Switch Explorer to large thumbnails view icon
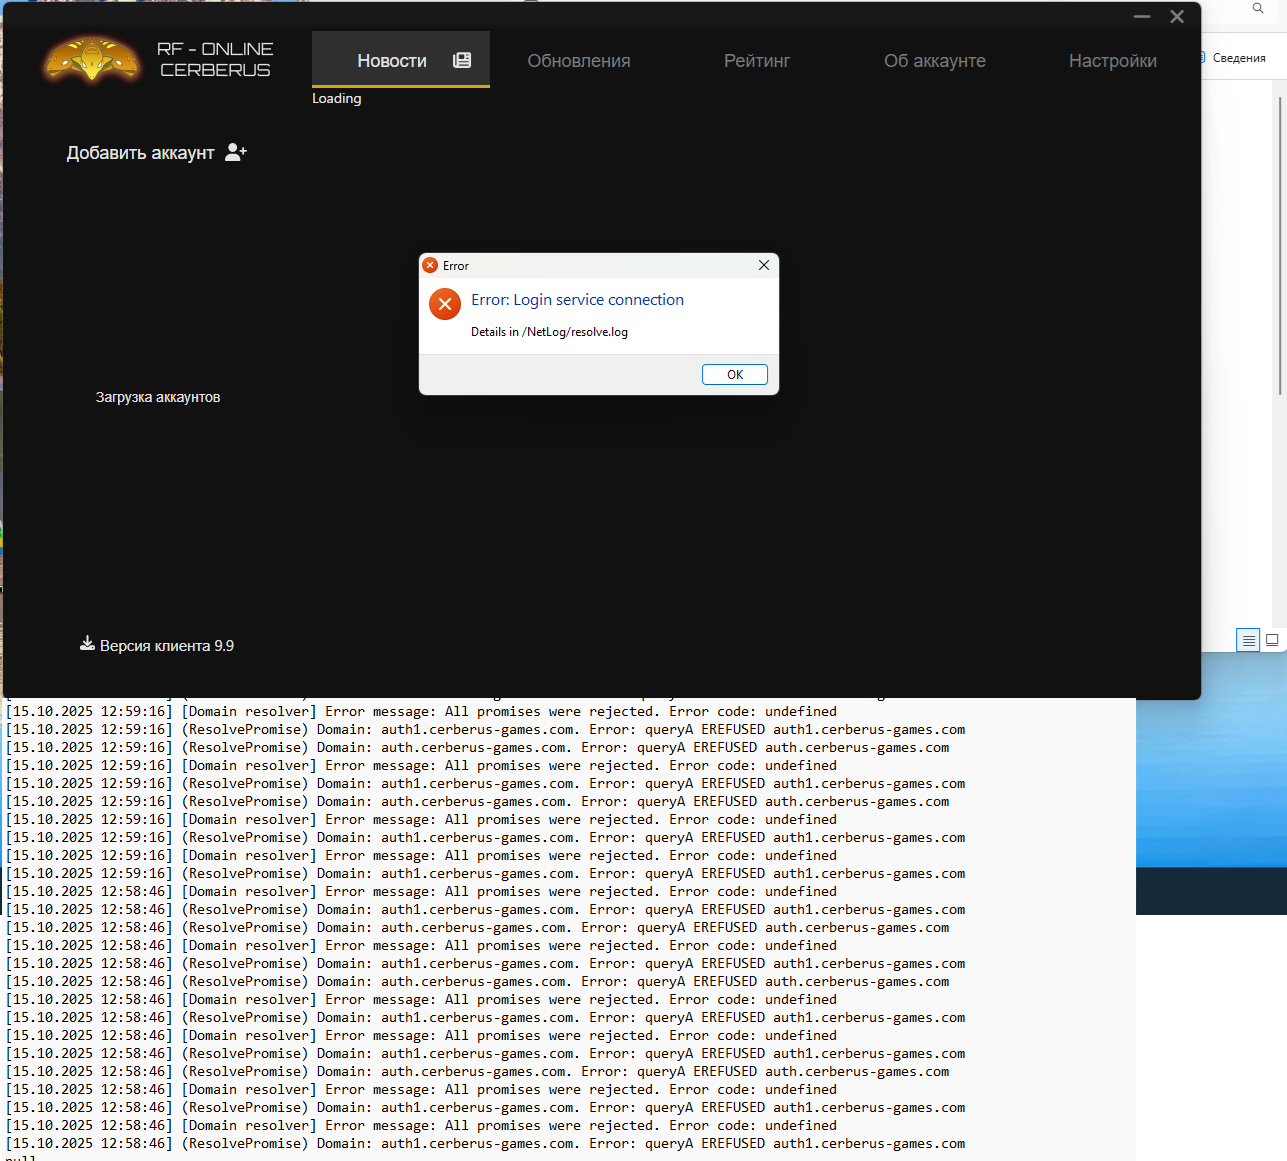The image size is (1287, 1161). [x=1272, y=640]
